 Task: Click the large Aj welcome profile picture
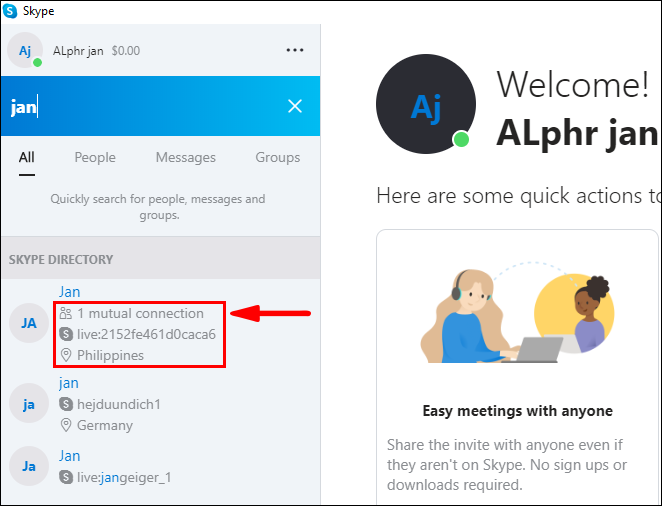click(426, 104)
